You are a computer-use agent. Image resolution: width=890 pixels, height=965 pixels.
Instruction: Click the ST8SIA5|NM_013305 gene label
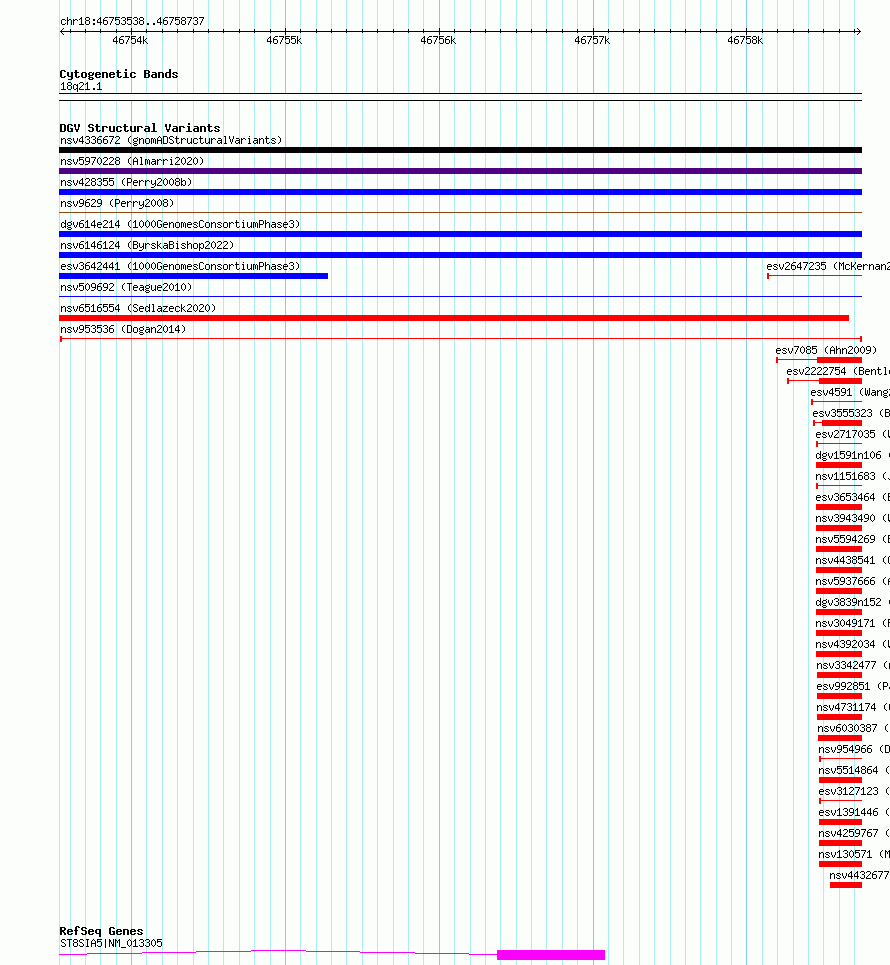[x=111, y=943]
